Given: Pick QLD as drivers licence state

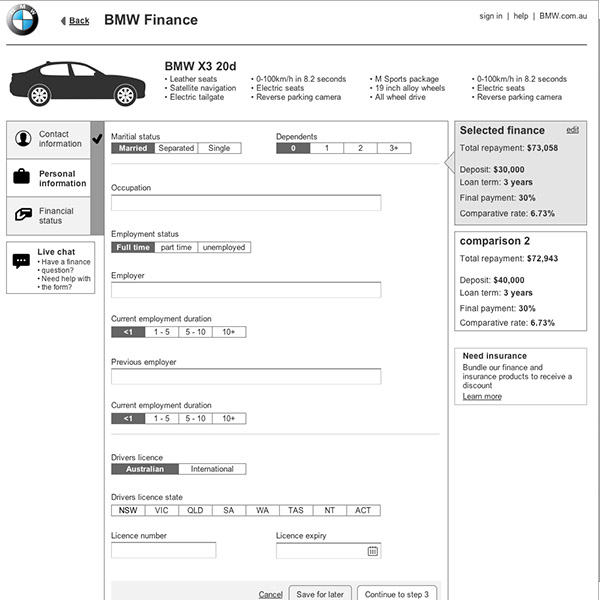Looking at the screenshot, I should pos(195,510).
